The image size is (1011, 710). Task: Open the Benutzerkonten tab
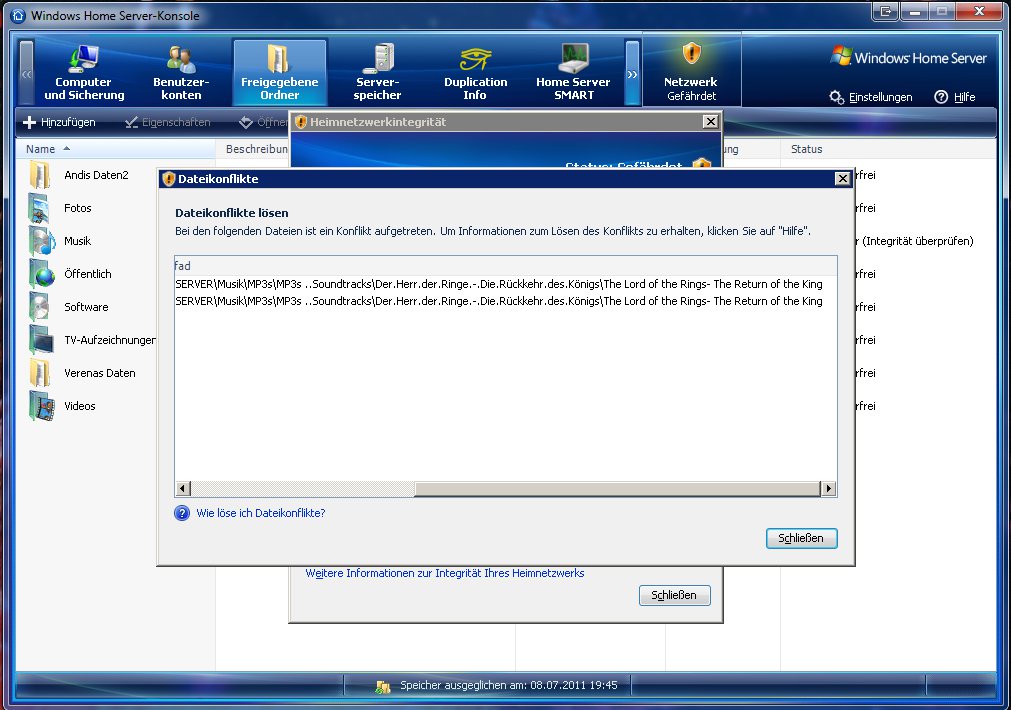[x=181, y=73]
